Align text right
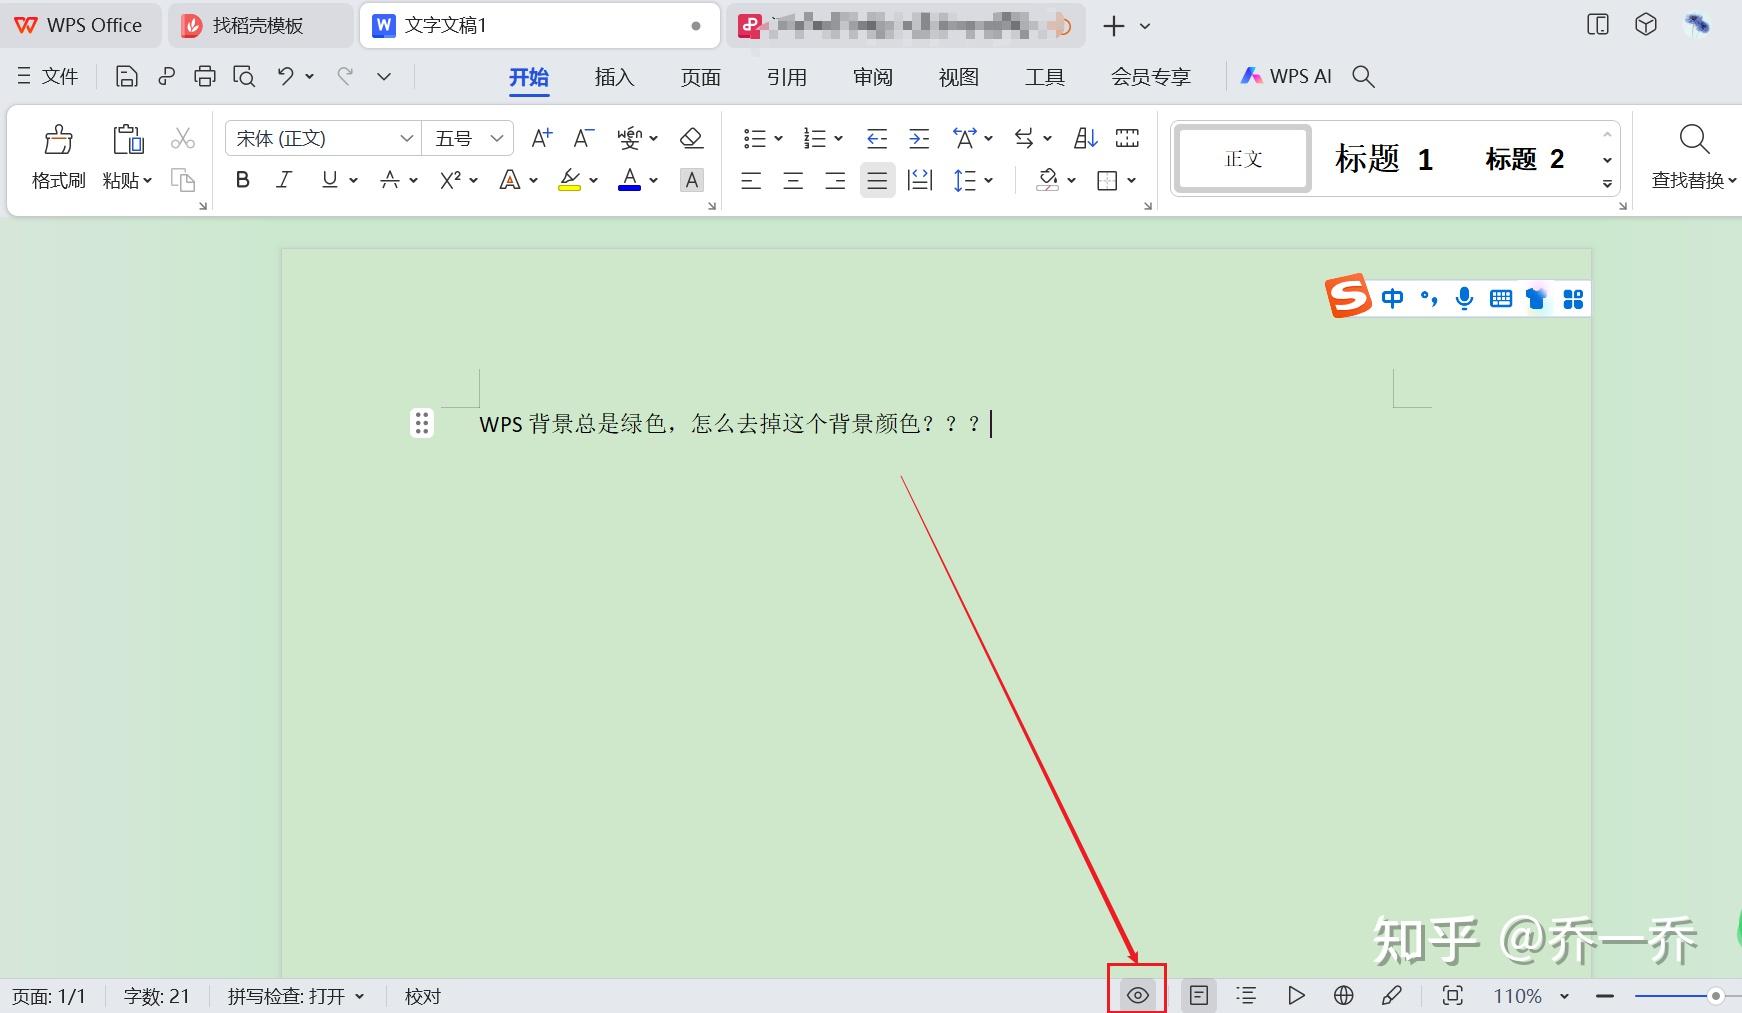 pyautogui.click(x=835, y=180)
